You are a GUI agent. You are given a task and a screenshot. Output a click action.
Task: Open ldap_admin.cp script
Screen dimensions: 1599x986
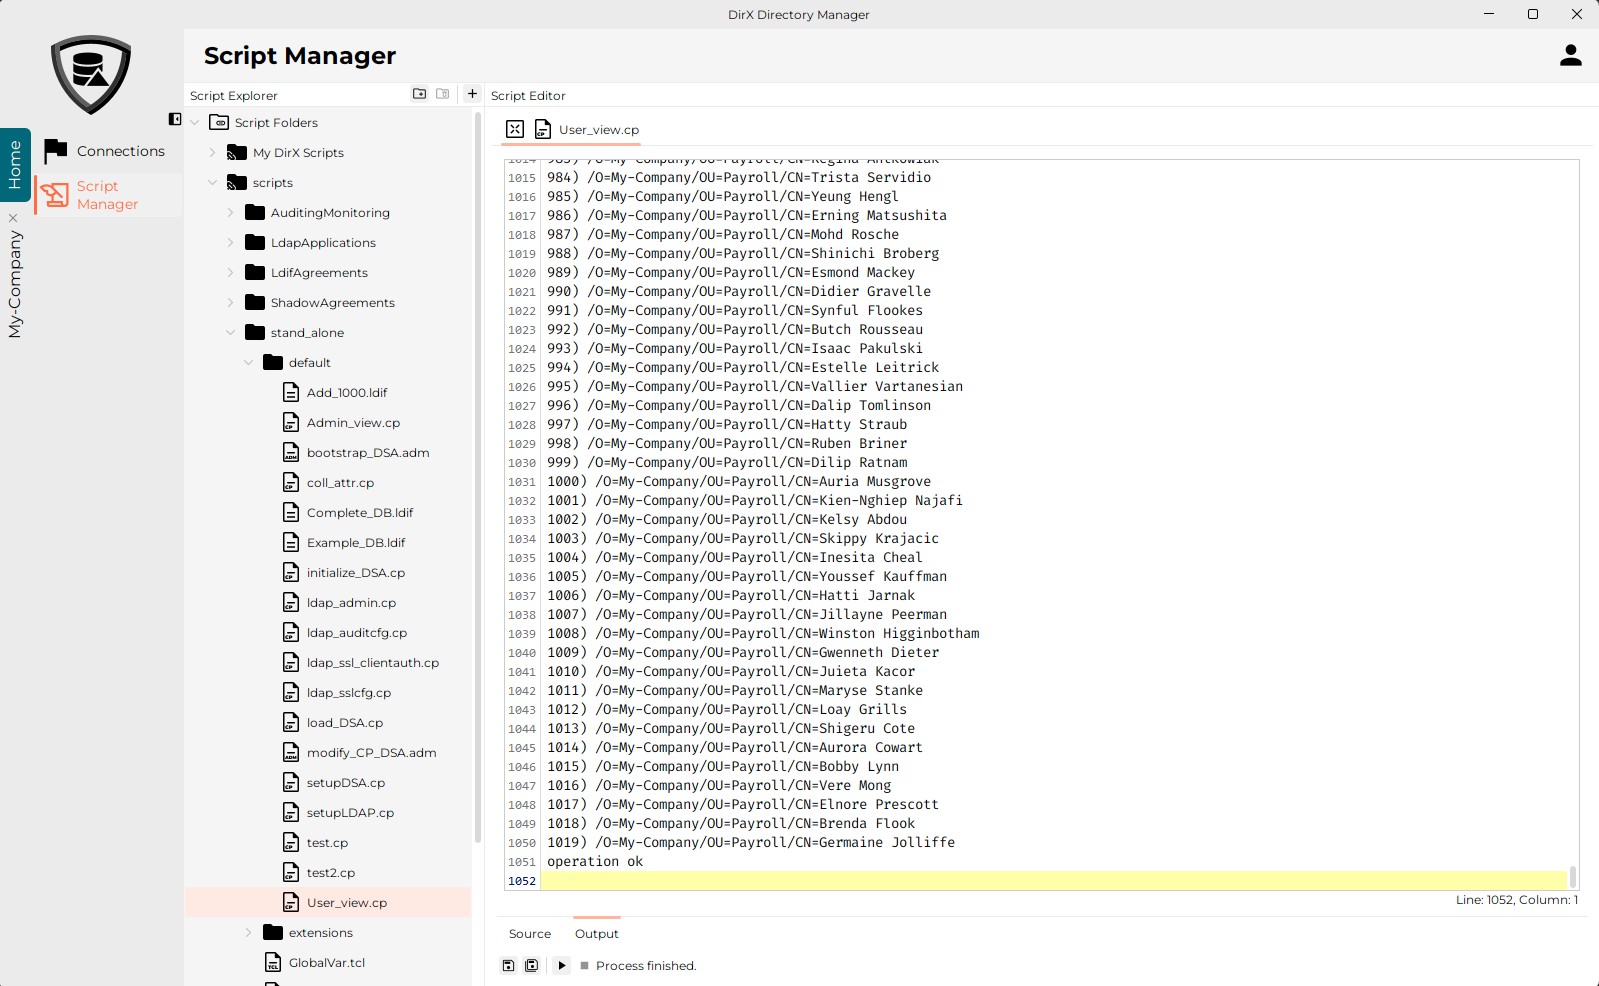[x=351, y=603]
